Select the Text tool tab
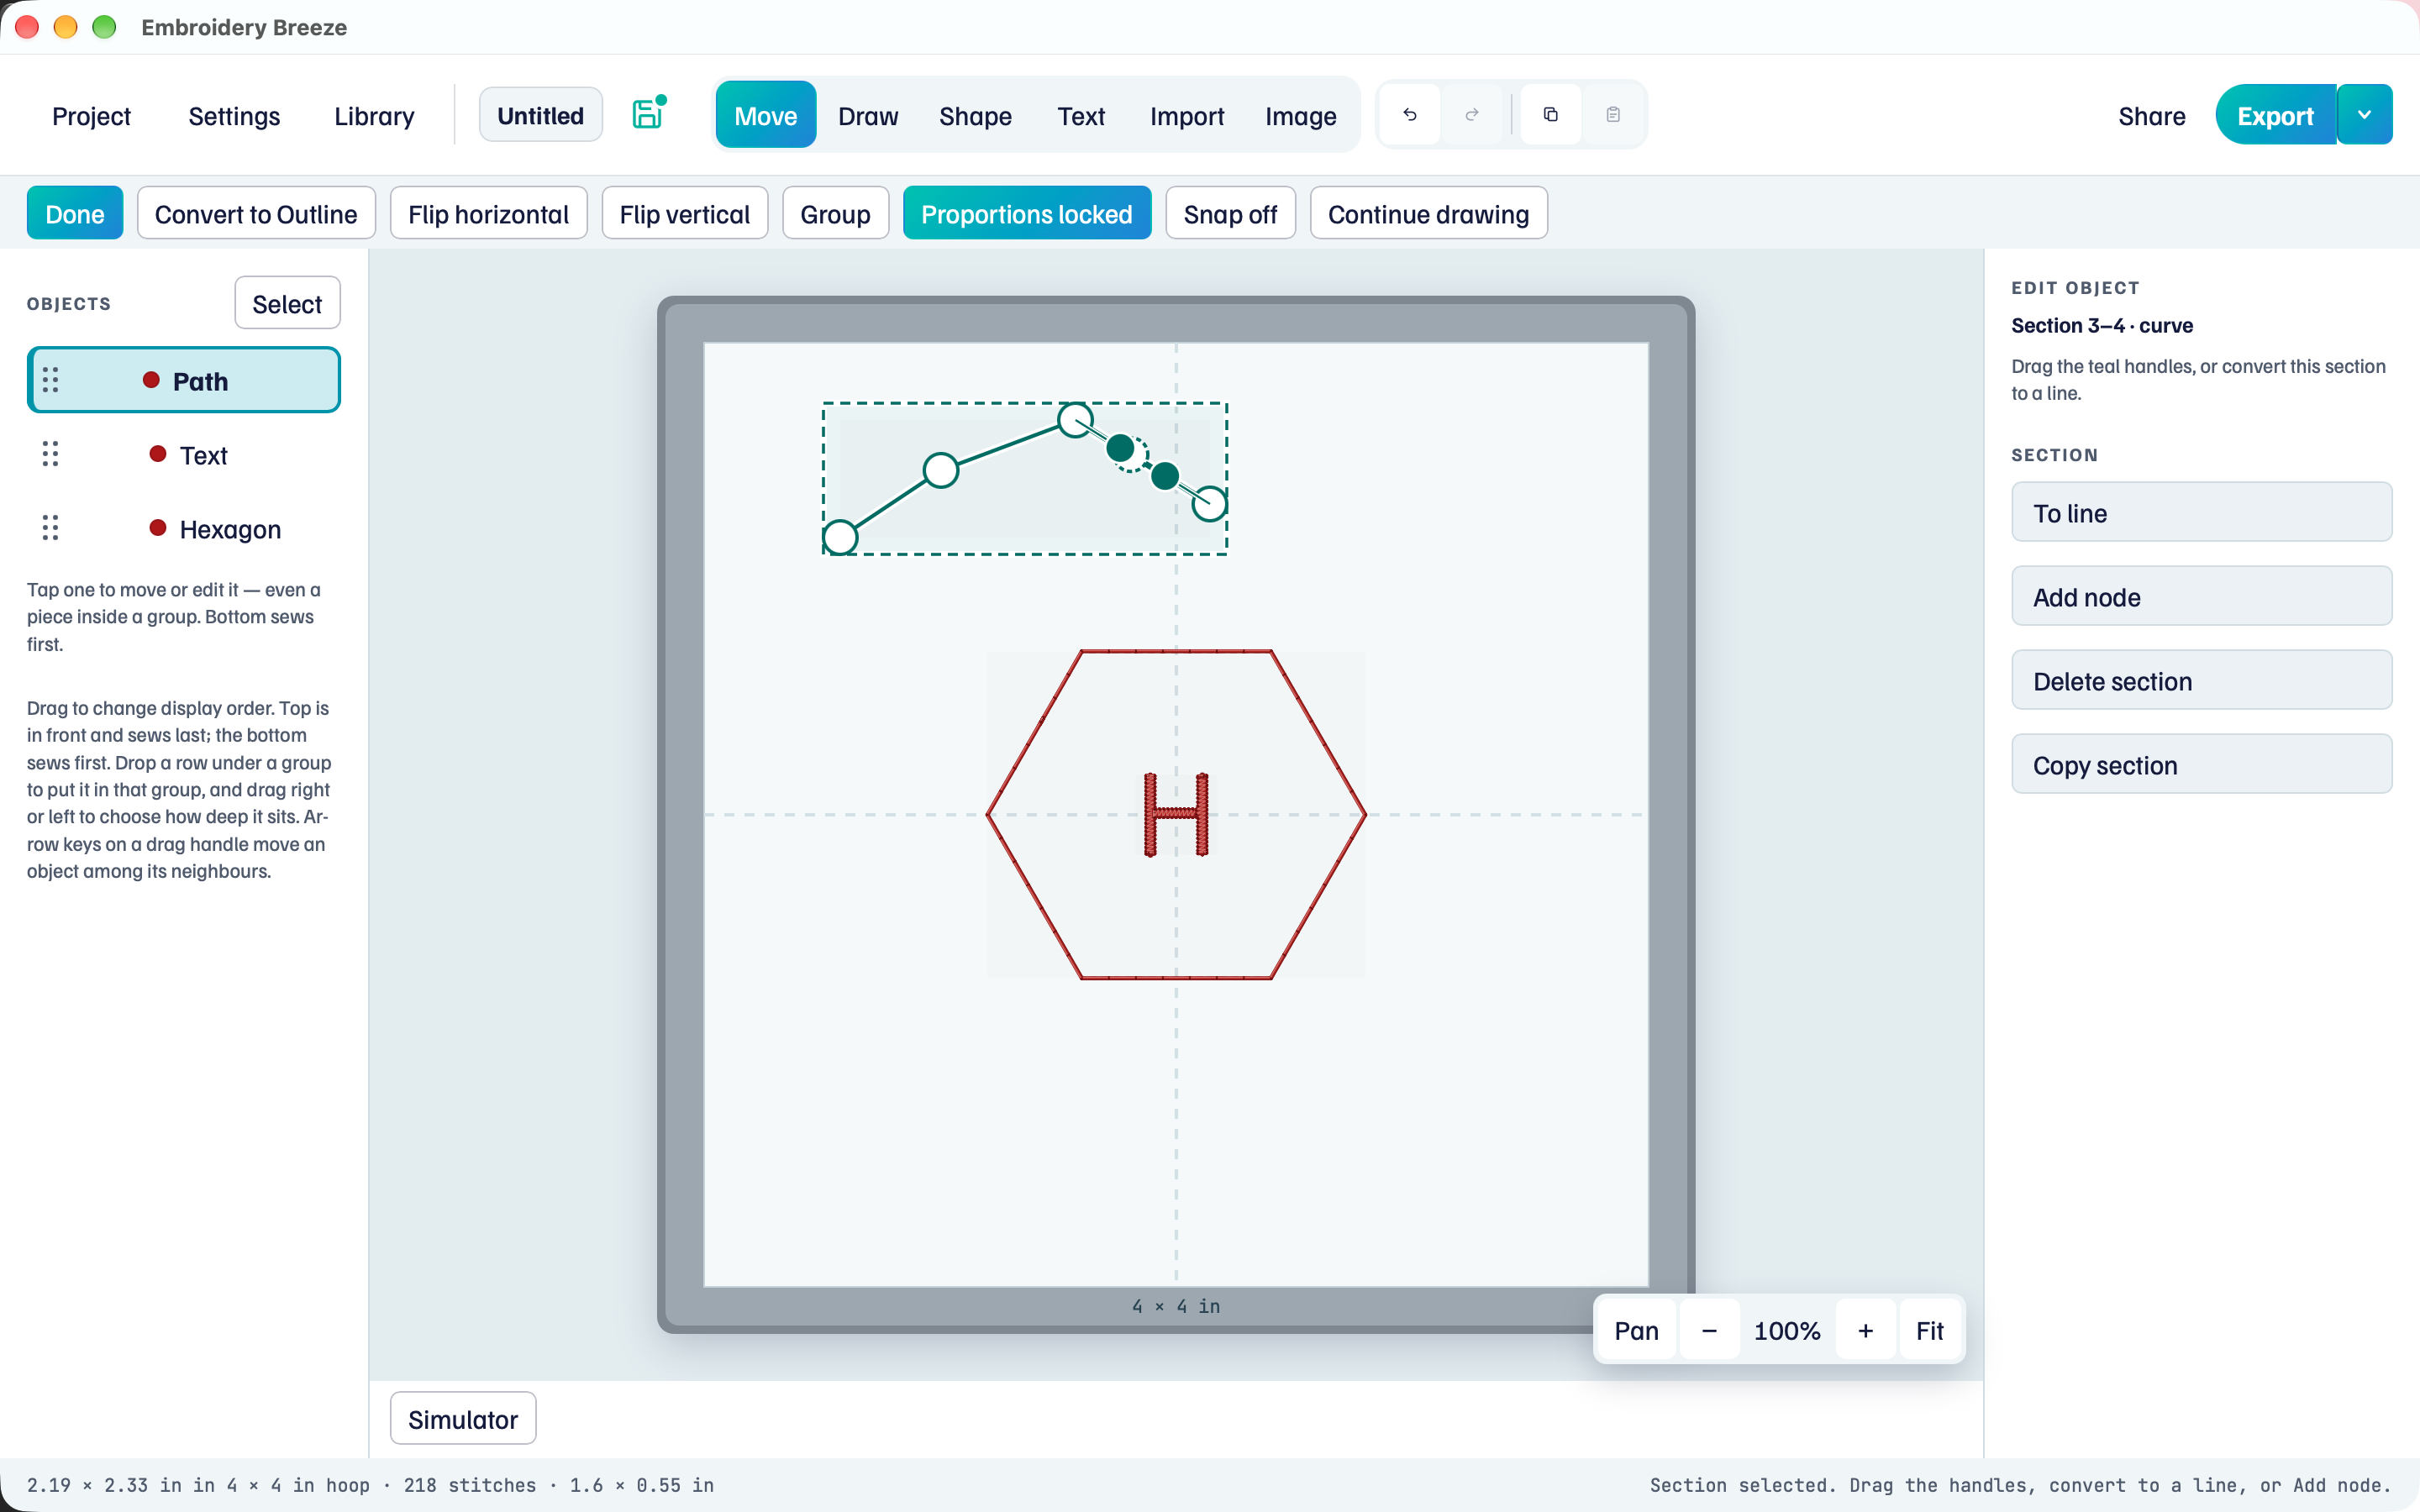The height and width of the screenshot is (1512, 2420). tap(1081, 116)
